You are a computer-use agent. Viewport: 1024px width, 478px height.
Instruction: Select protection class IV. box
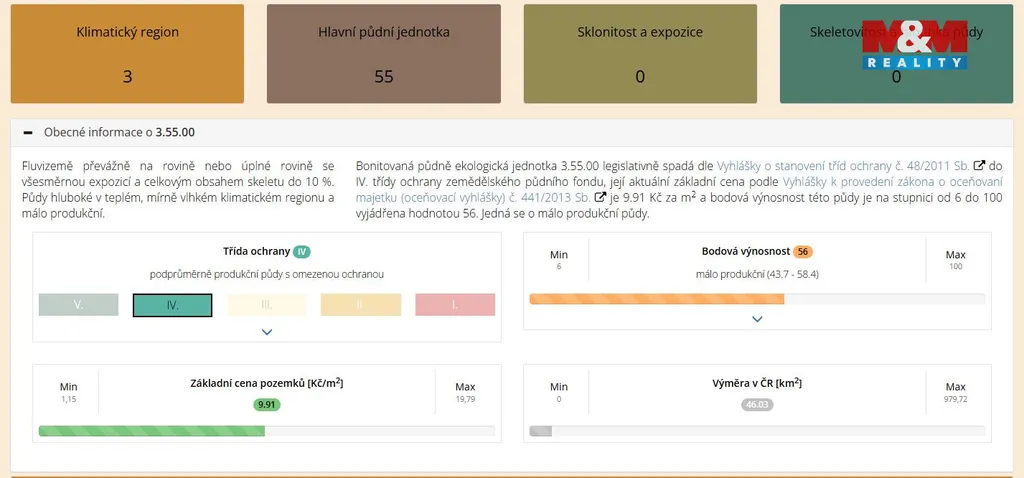coord(172,305)
